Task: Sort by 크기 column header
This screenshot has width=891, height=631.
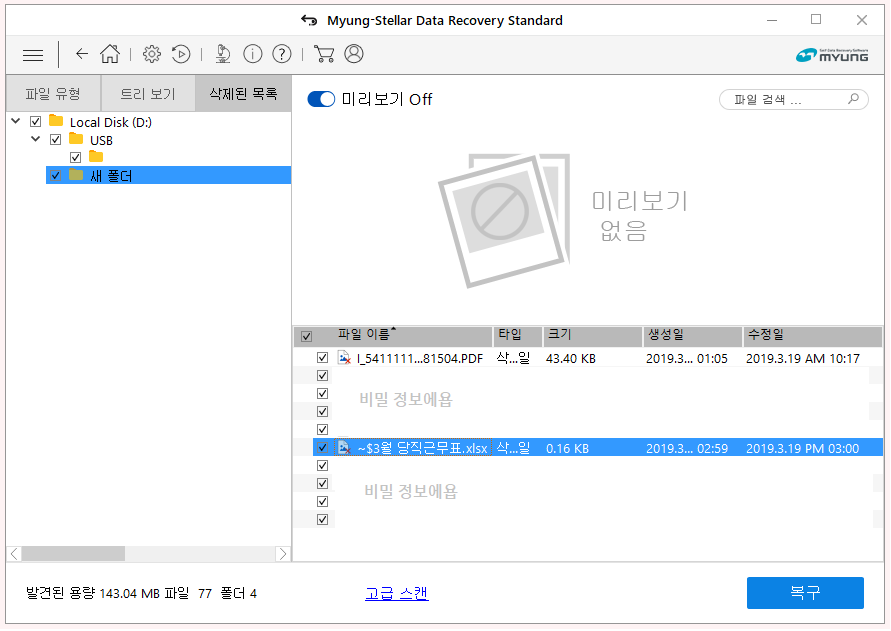Action: coord(593,337)
